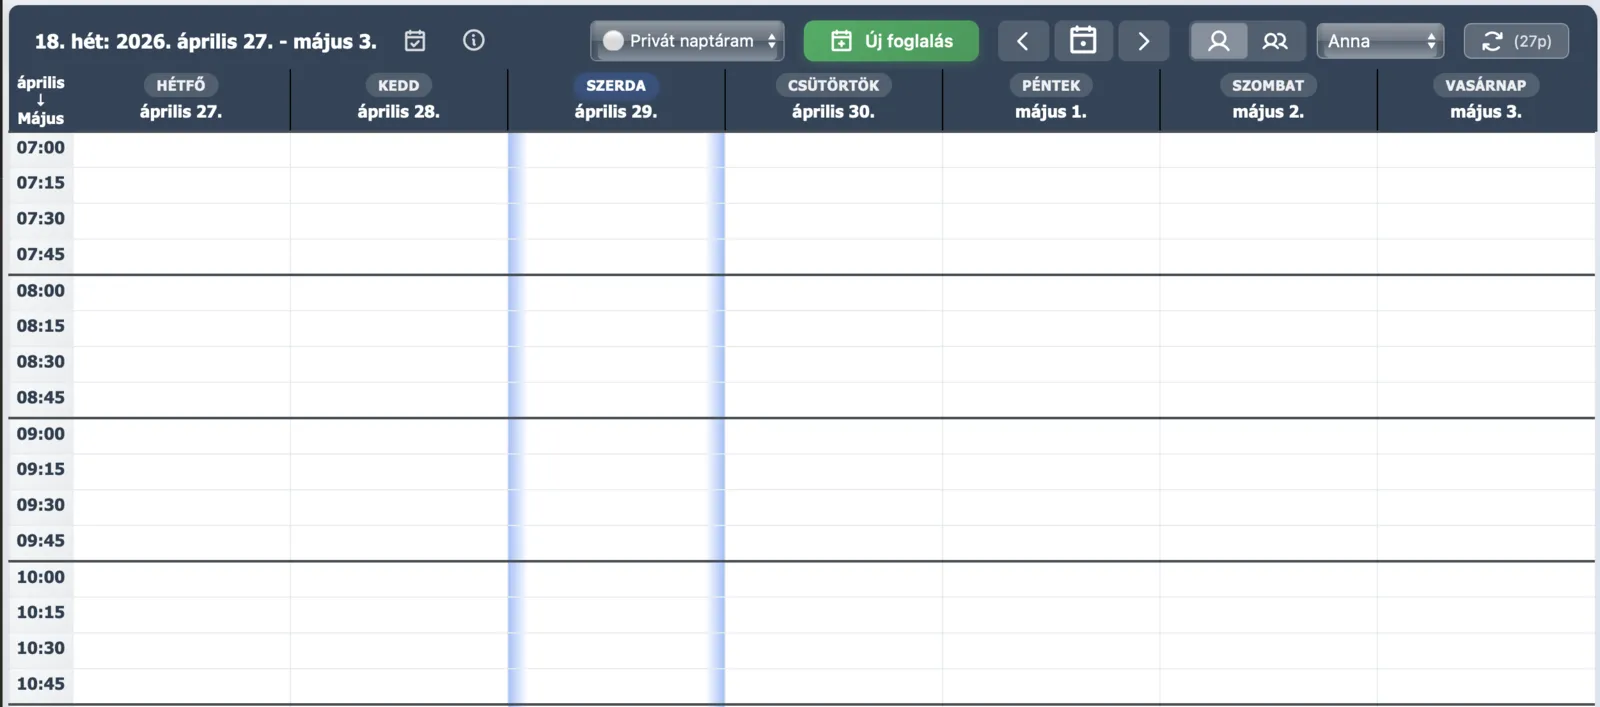1600x707 pixels.
Task: Click the 09:00 time label
Action: click(x=41, y=434)
